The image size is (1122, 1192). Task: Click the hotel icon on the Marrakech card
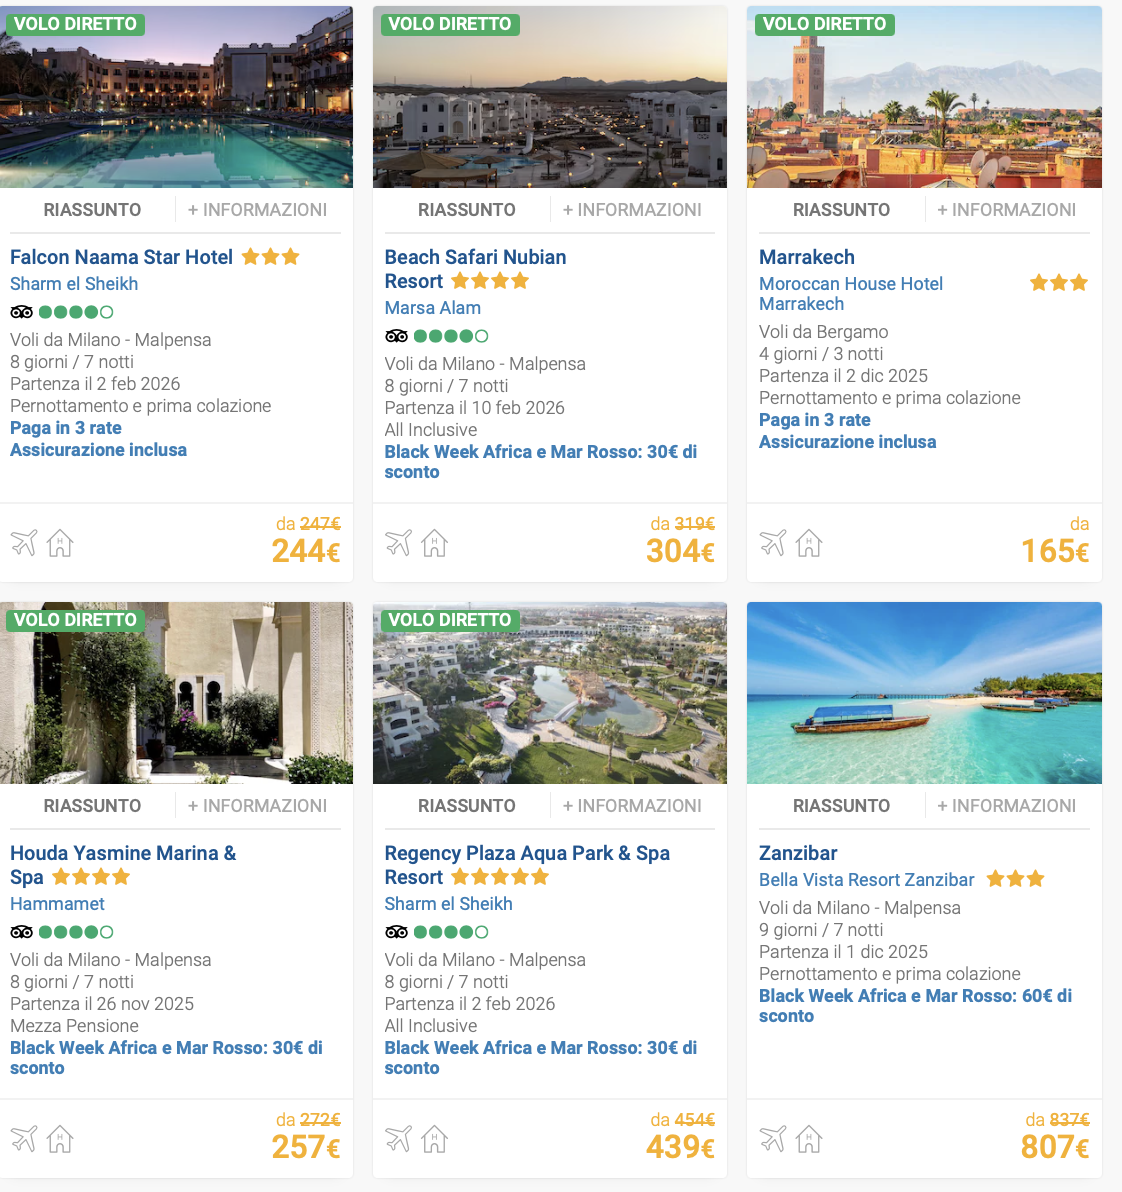click(808, 543)
